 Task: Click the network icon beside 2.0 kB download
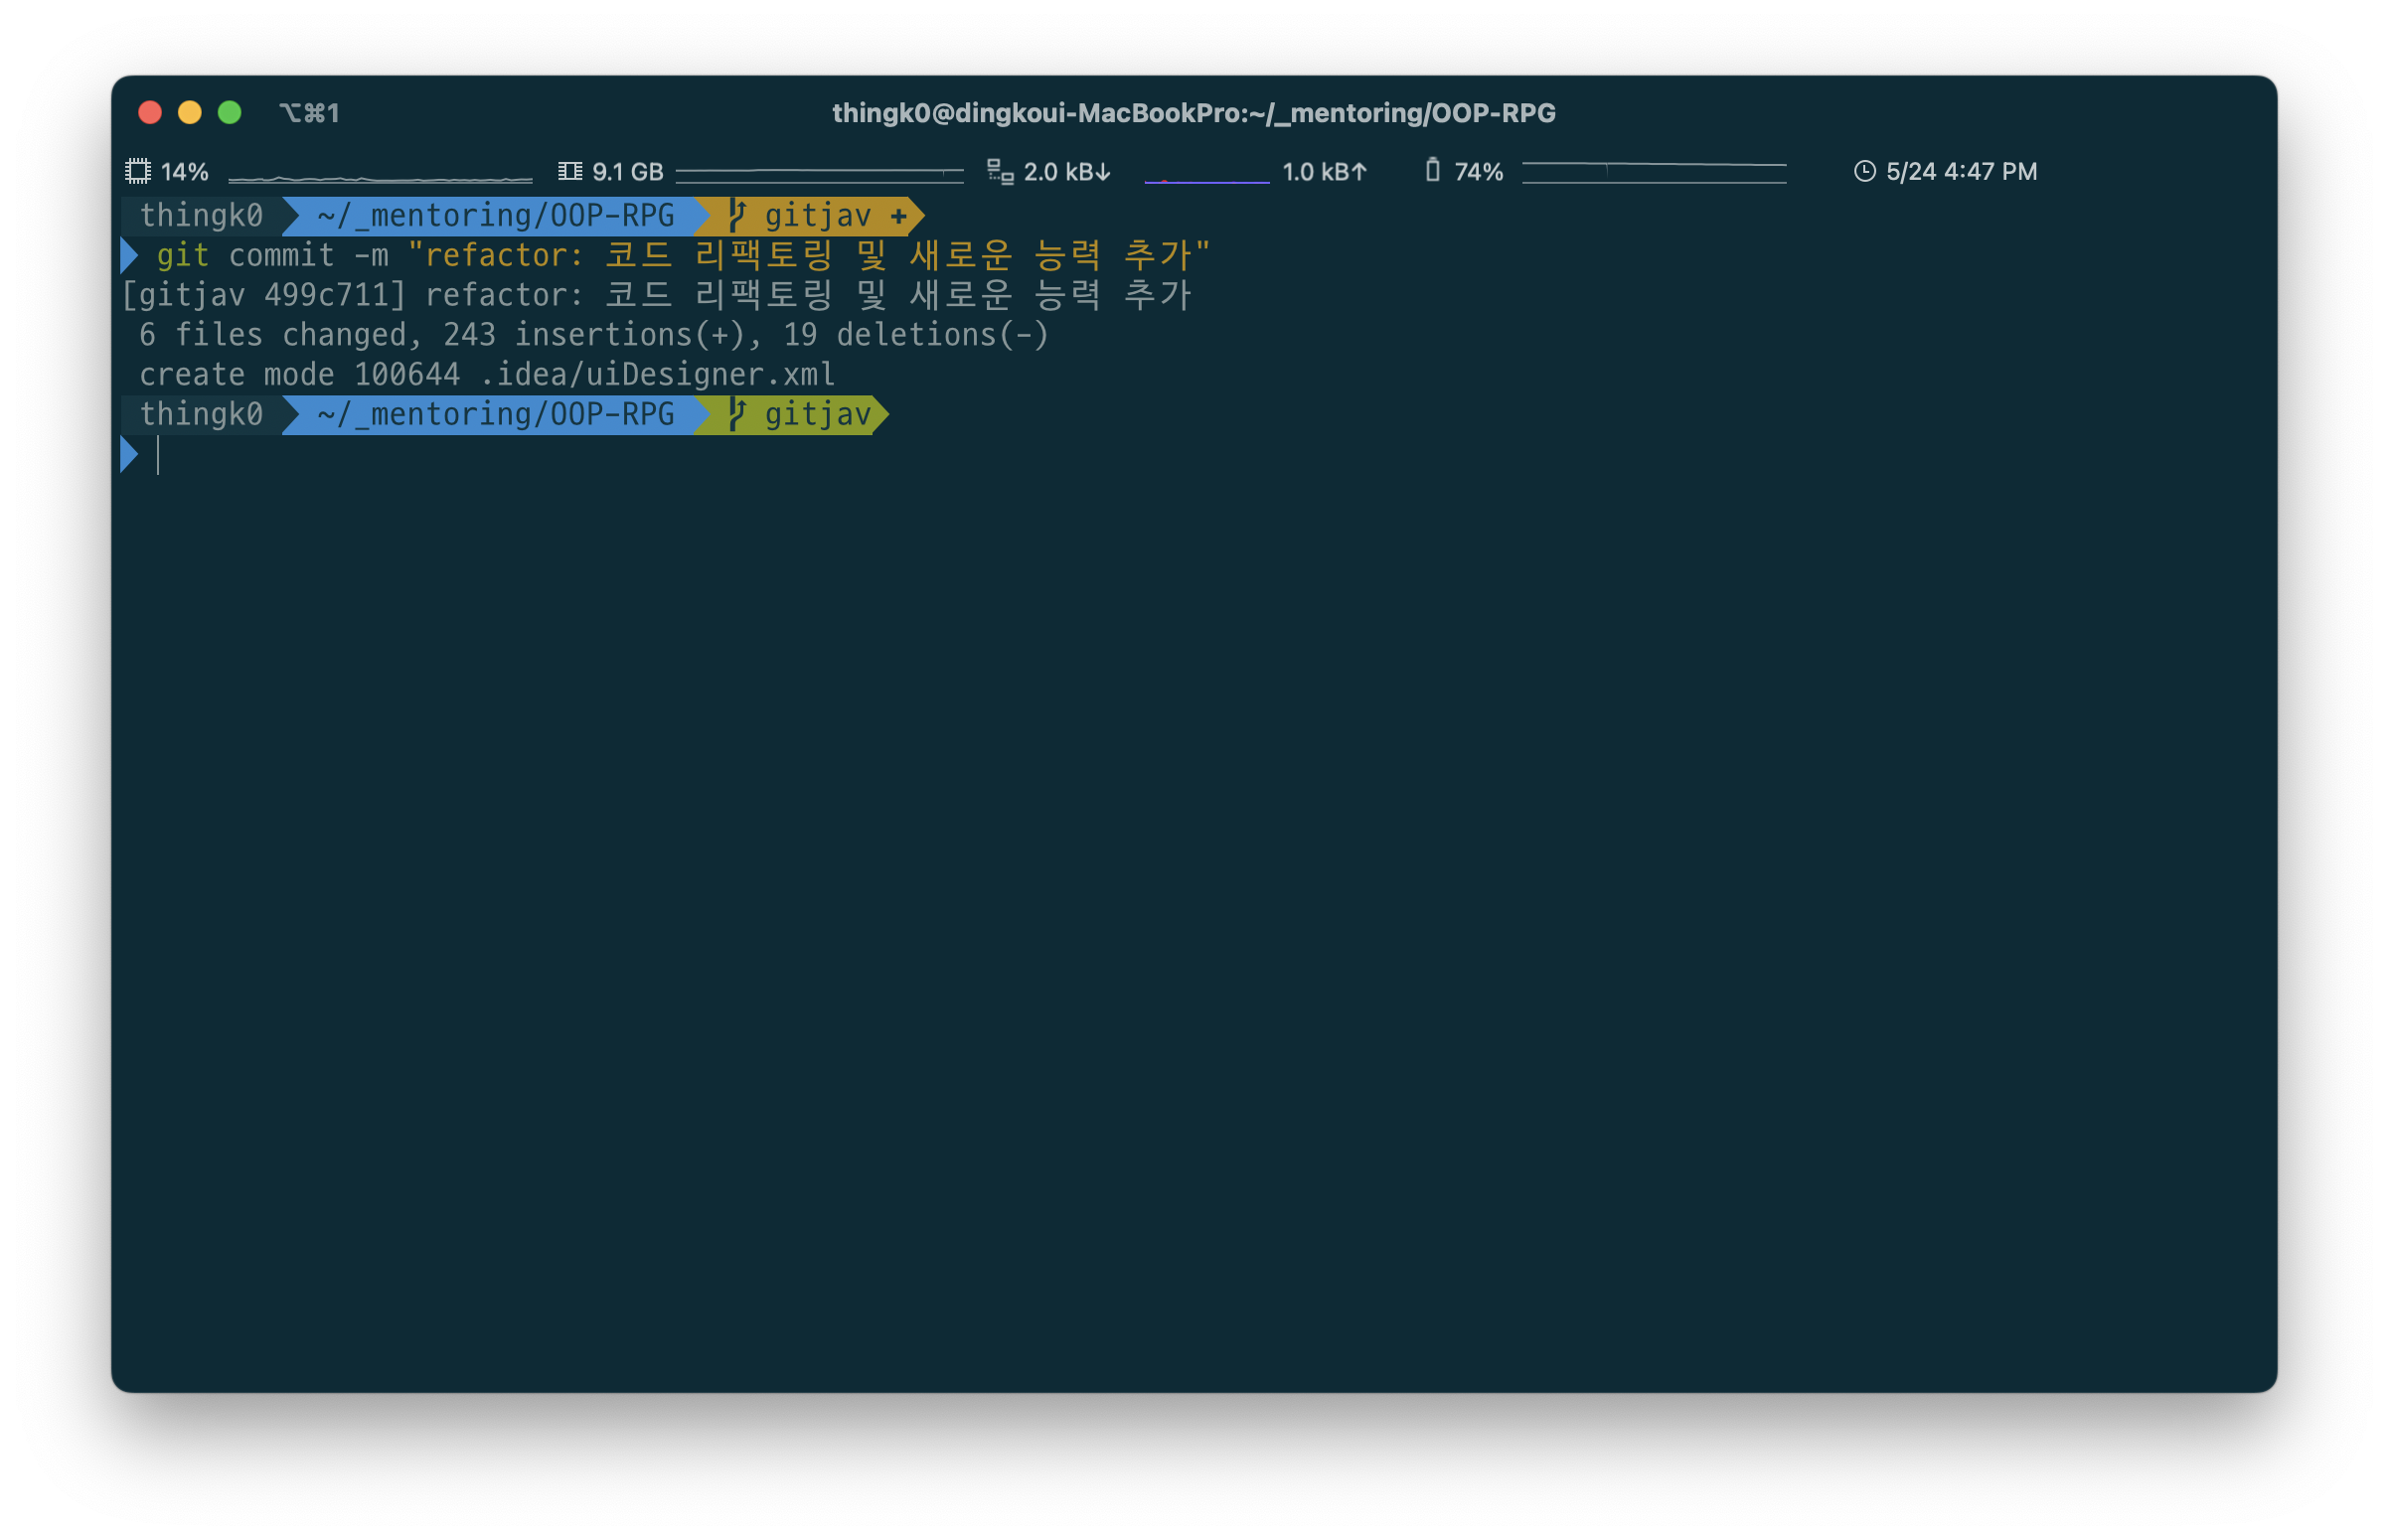(x=1000, y=171)
